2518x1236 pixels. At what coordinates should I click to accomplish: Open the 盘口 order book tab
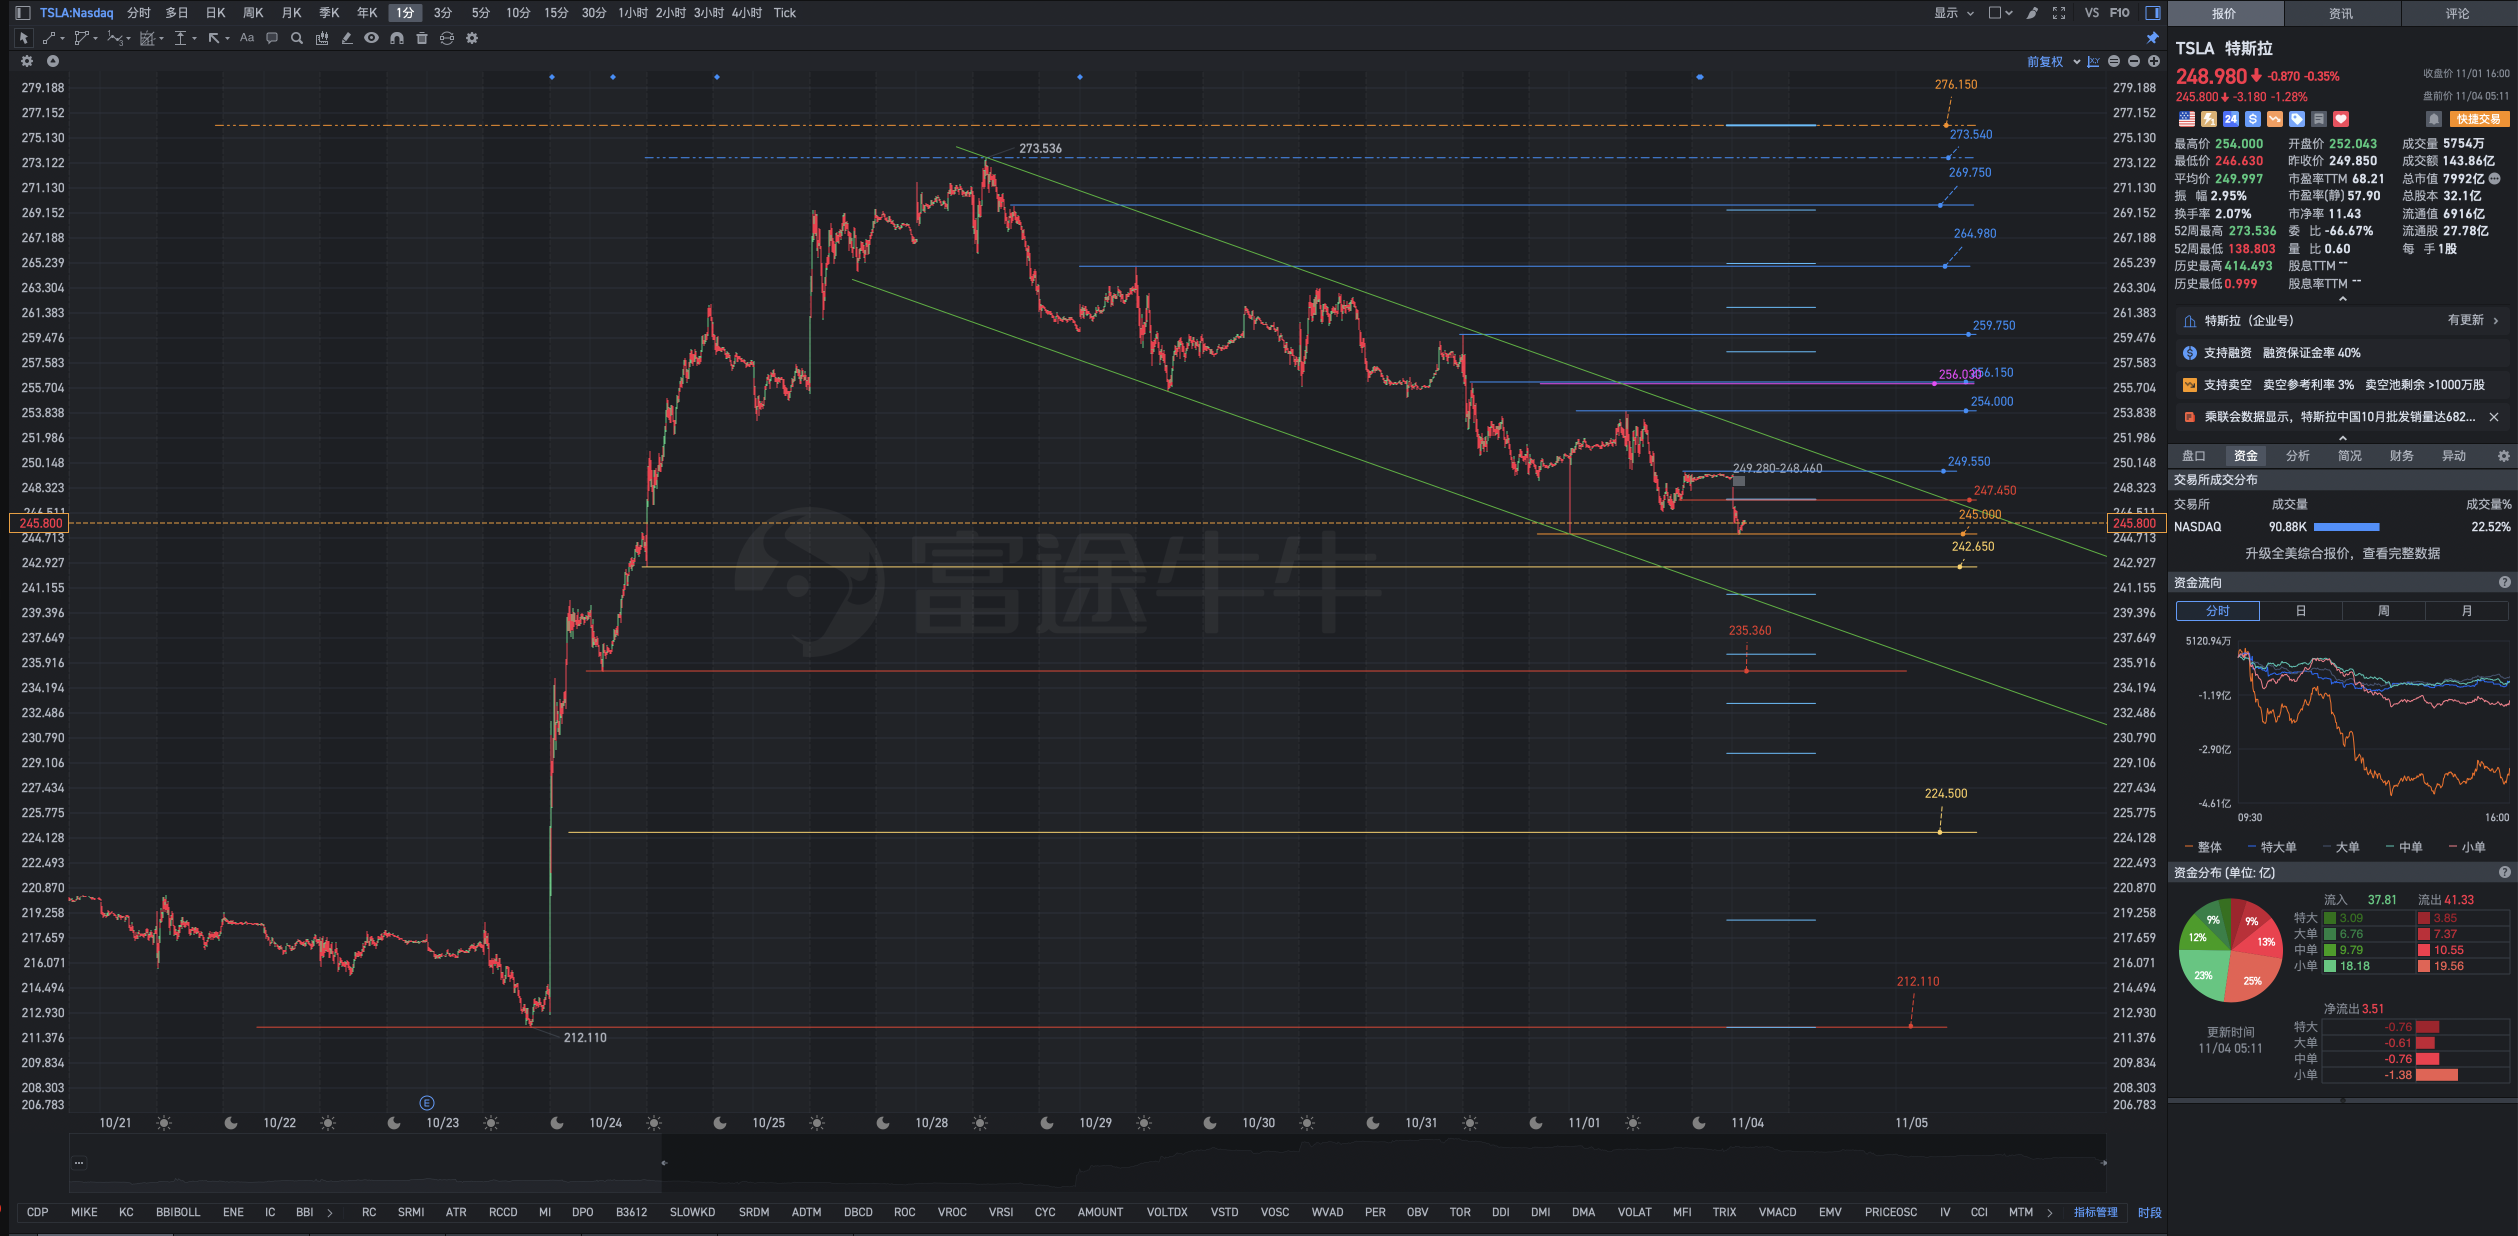point(2194,456)
